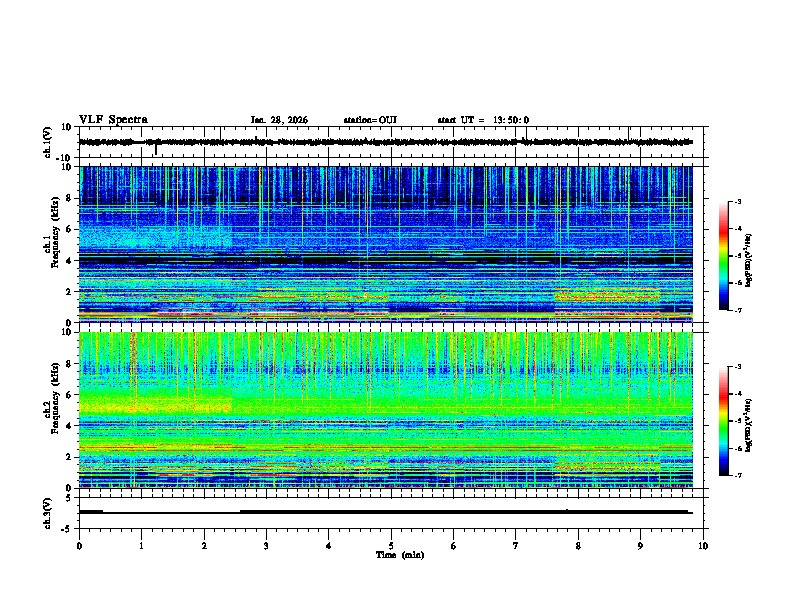Screen dimensions: 792x612
Task: Click the ch.1 frequency axis "6" tick label
Action: point(70,229)
